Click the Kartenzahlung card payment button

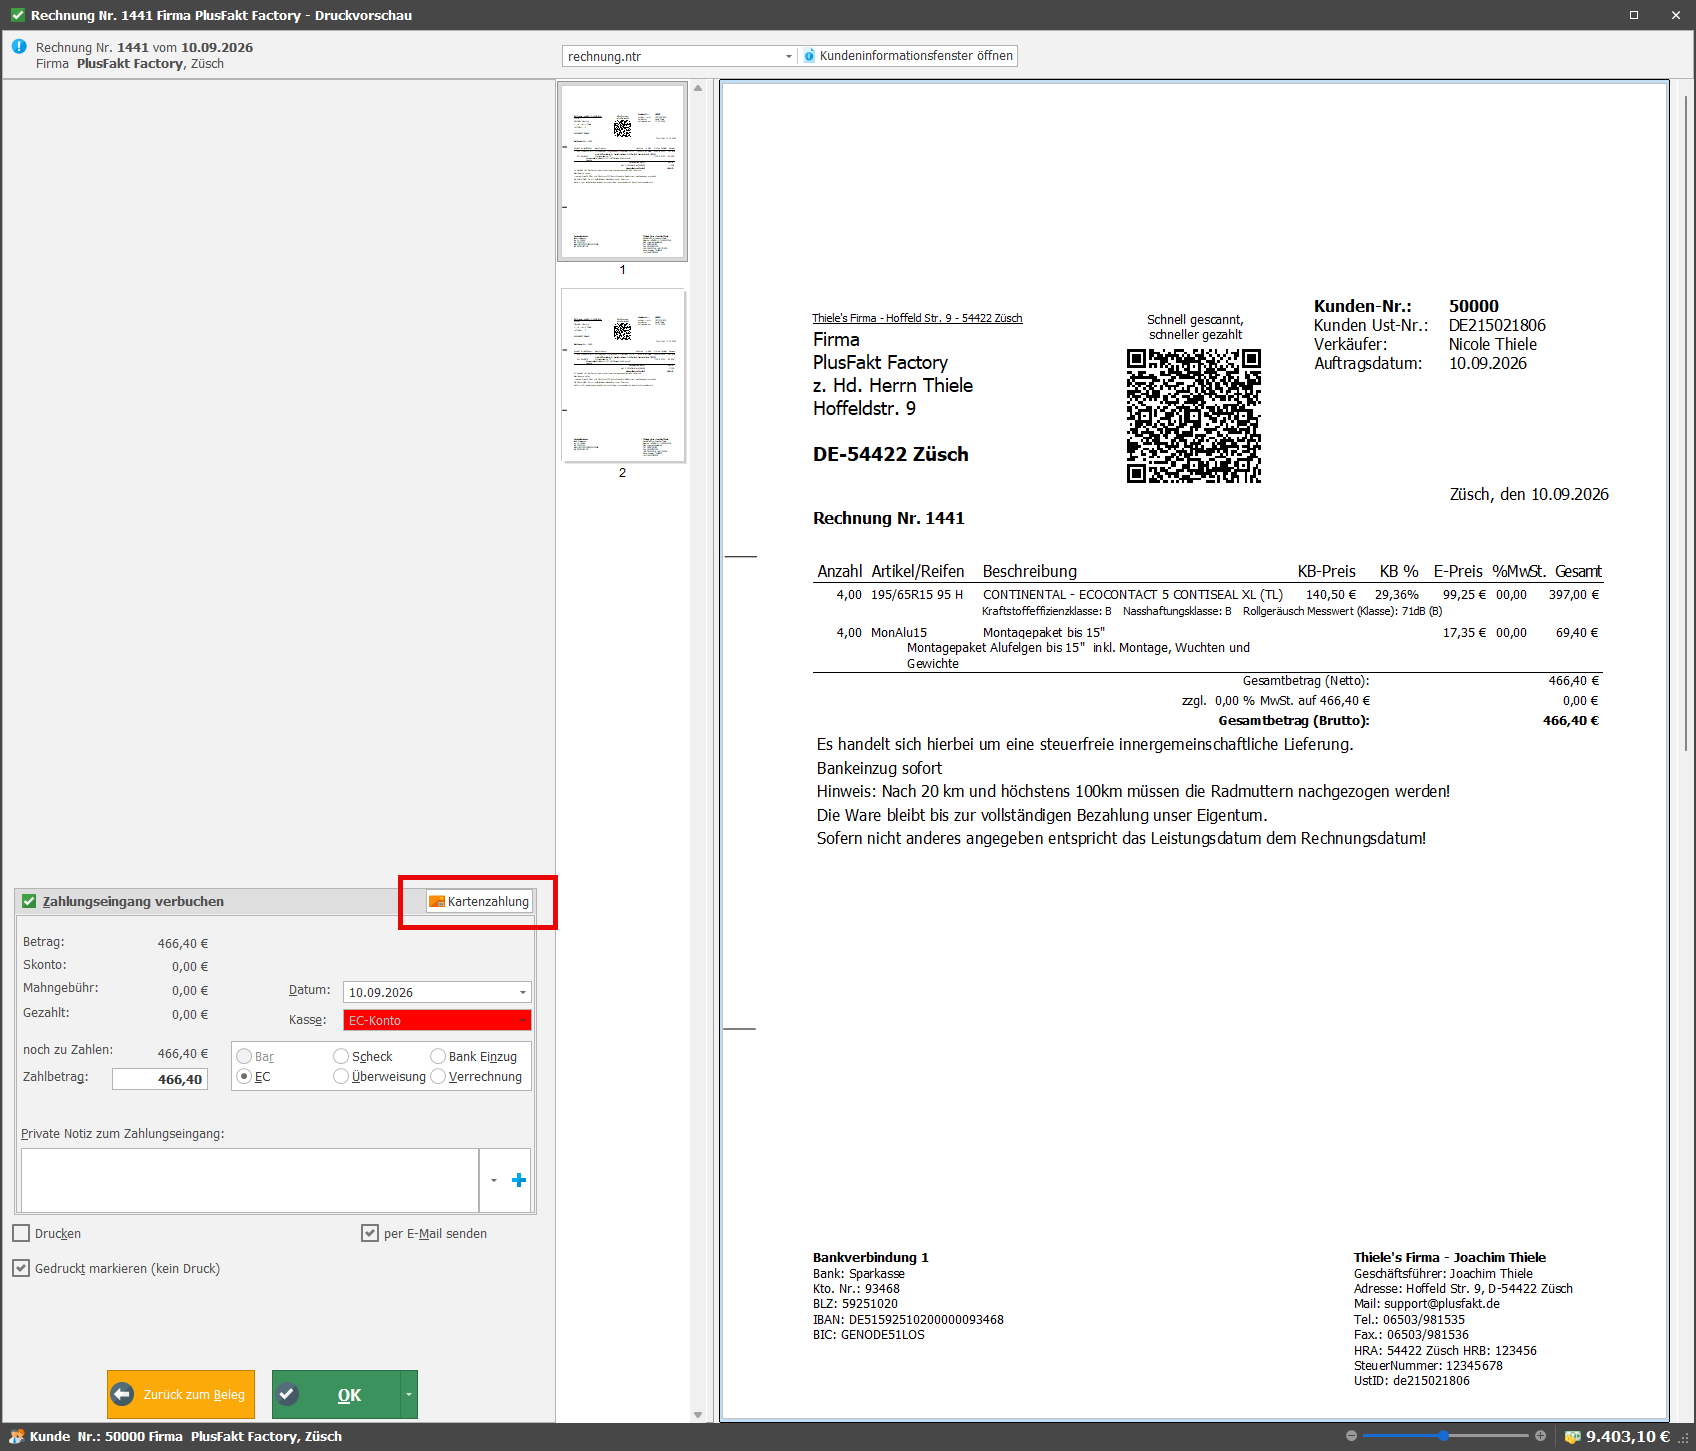[x=479, y=901]
